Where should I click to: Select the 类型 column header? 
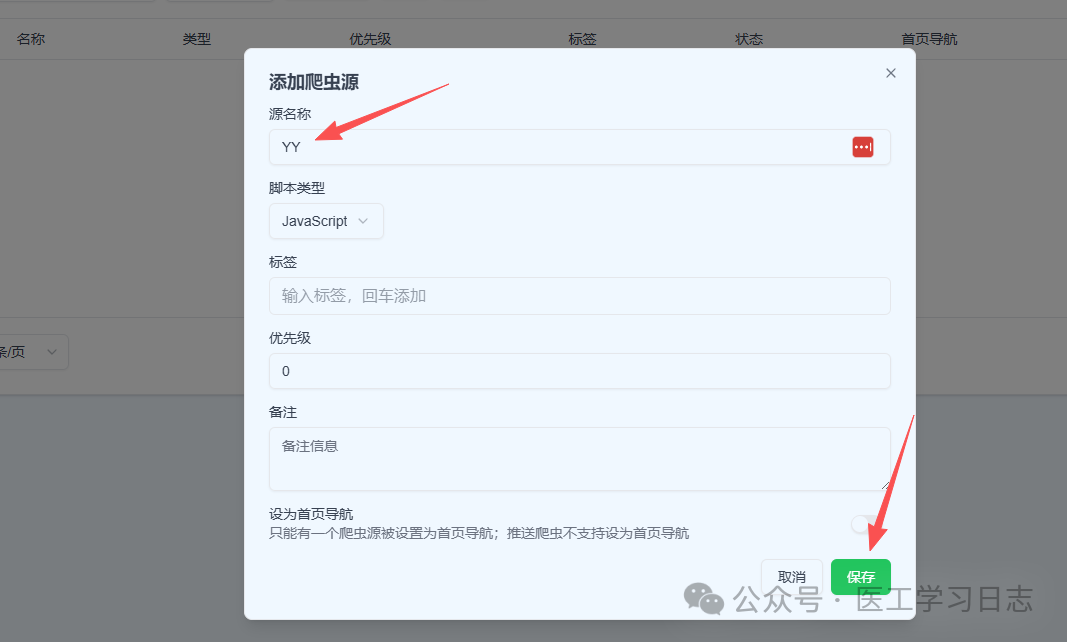pos(197,38)
